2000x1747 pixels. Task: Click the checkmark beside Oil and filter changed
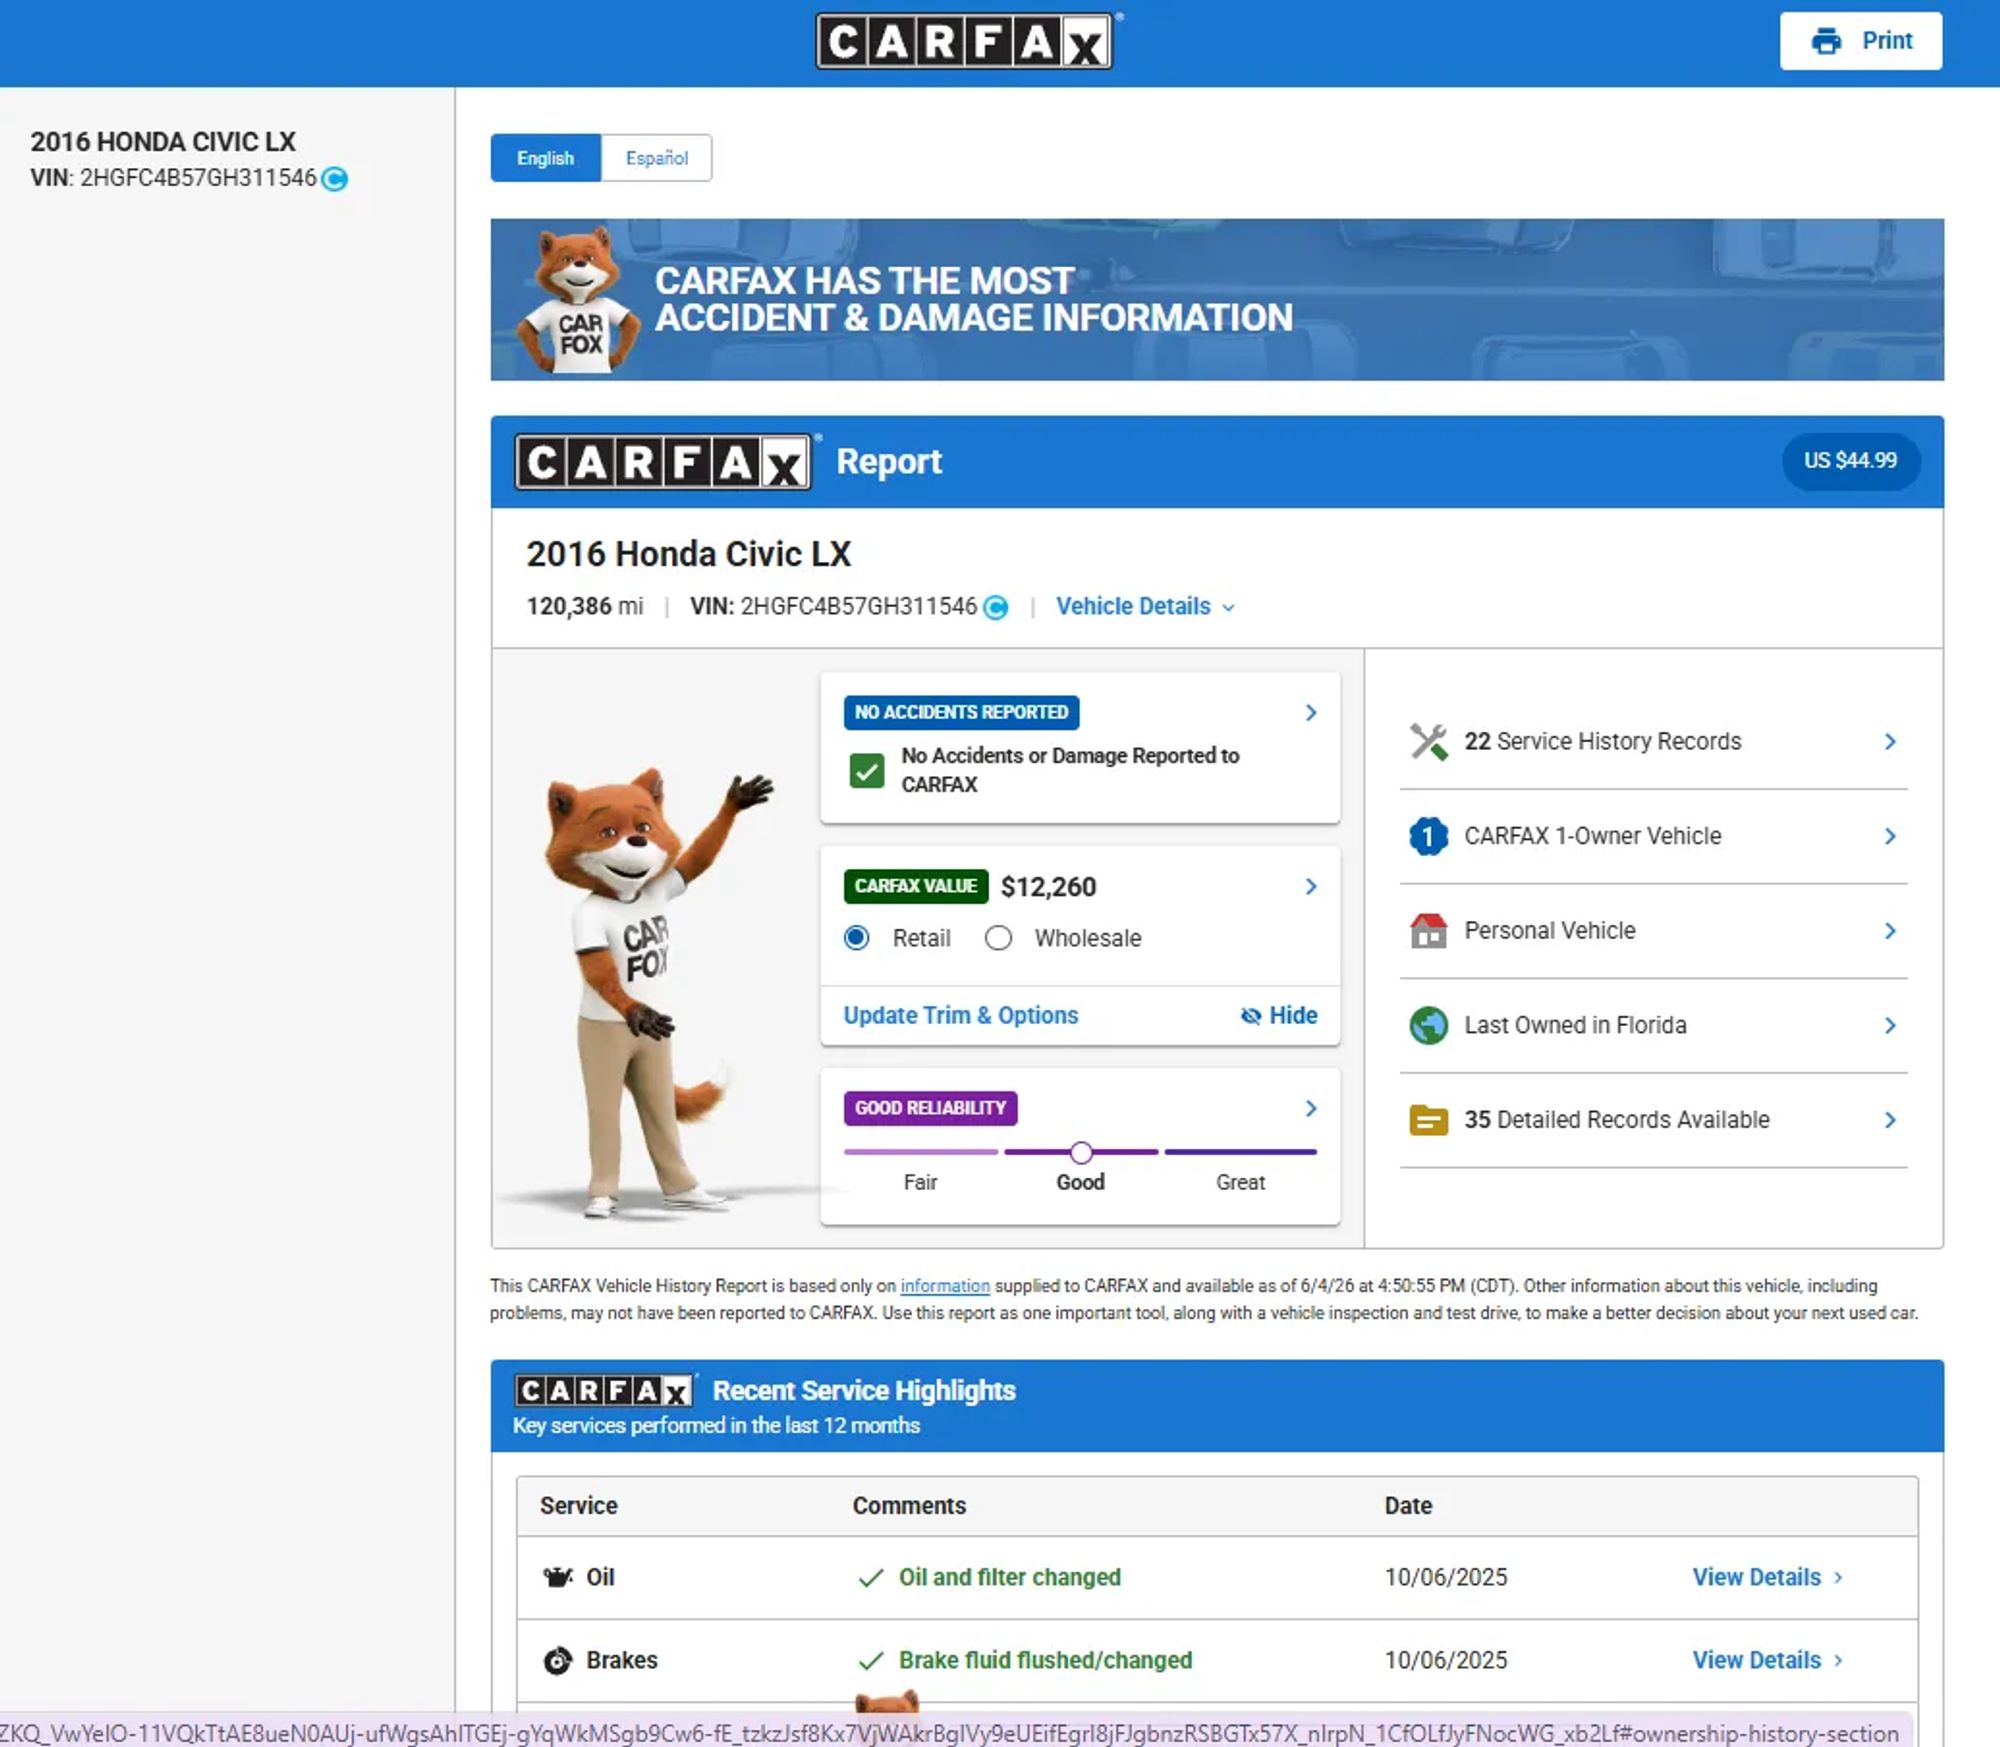coord(871,1578)
